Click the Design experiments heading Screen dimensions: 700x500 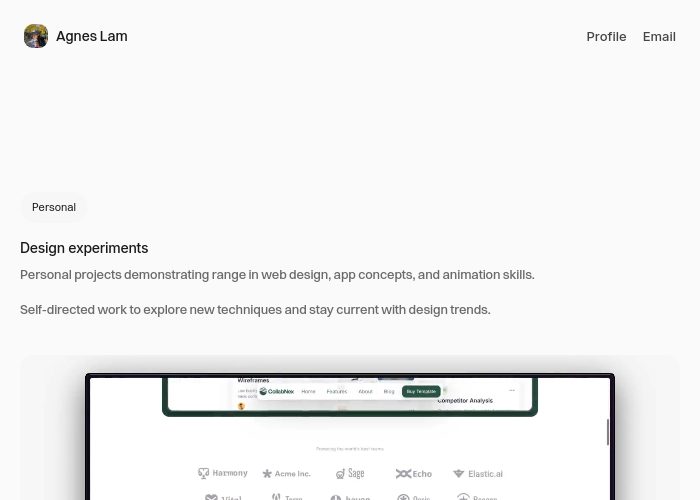point(84,248)
